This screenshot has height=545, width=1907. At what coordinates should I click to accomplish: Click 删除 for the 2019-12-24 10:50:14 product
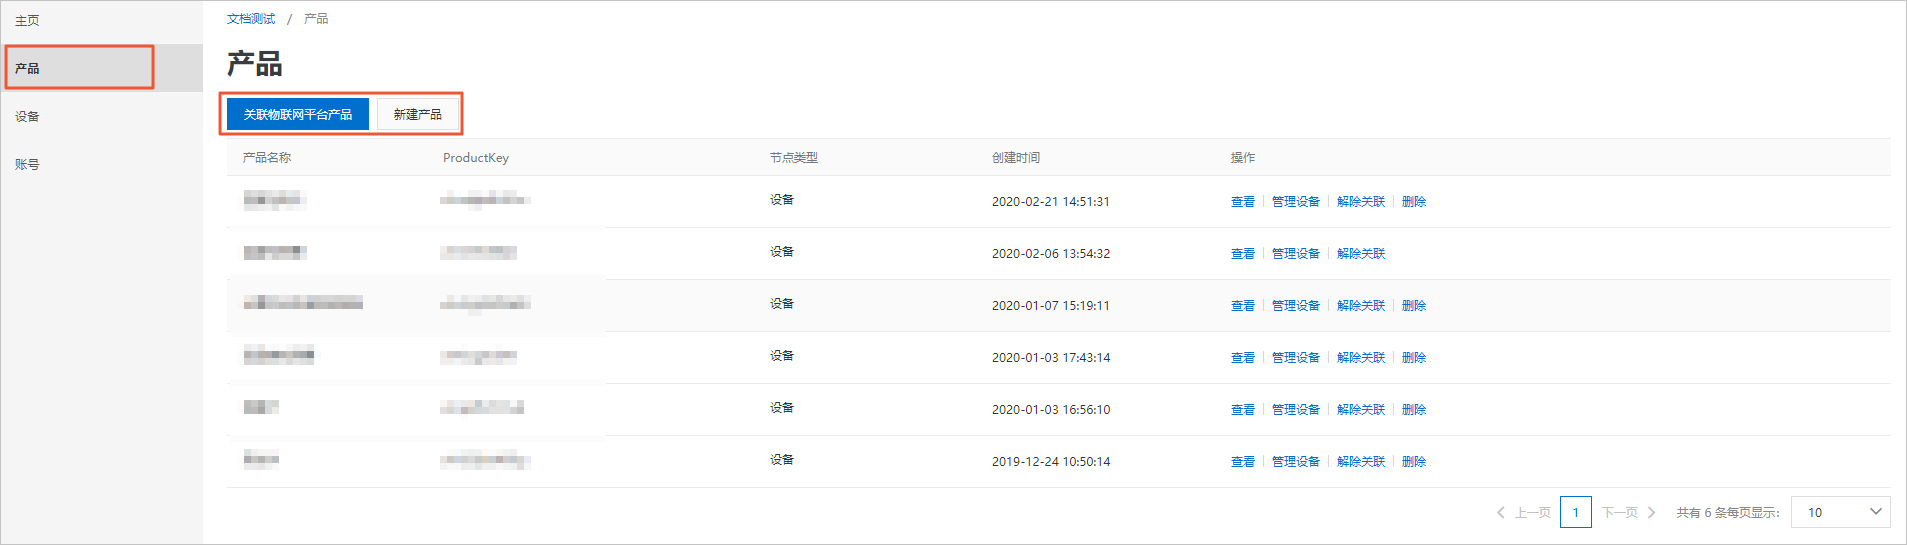coord(1414,462)
